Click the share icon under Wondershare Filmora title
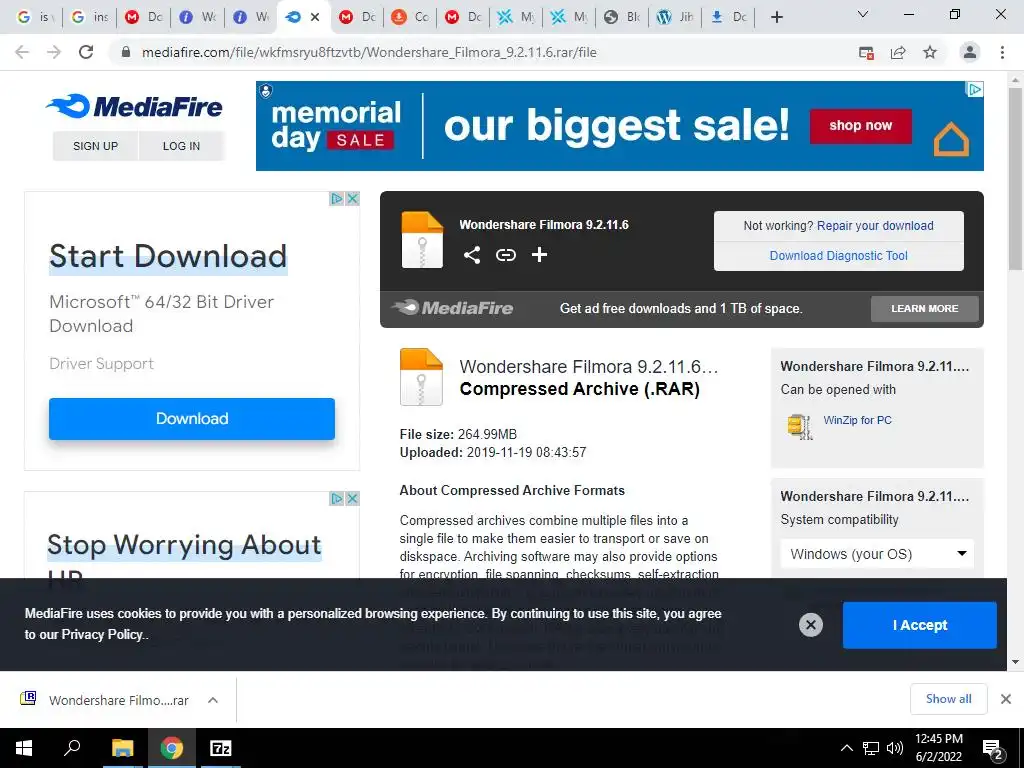The width and height of the screenshot is (1024, 768). click(x=472, y=255)
